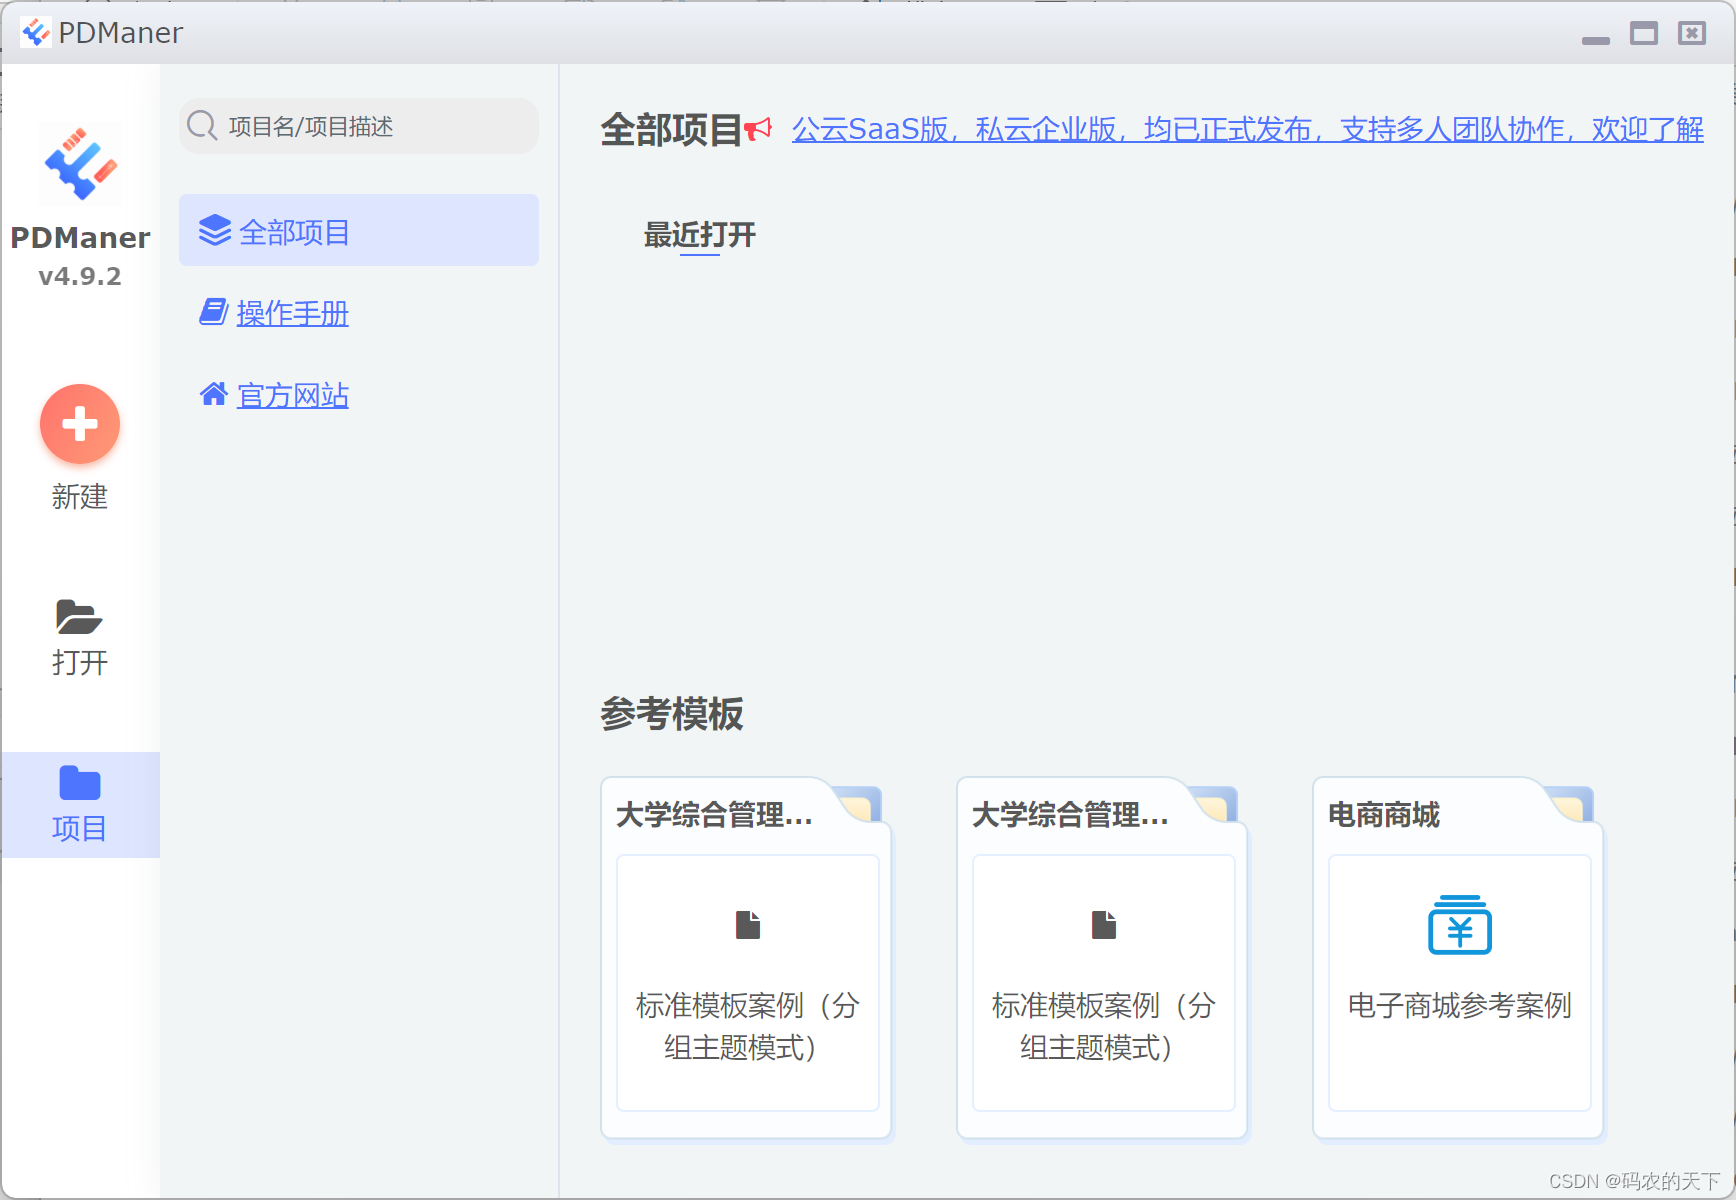The height and width of the screenshot is (1200, 1736).
Task: Select the blue 项目 folder icon
Action: click(x=80, y=783)
